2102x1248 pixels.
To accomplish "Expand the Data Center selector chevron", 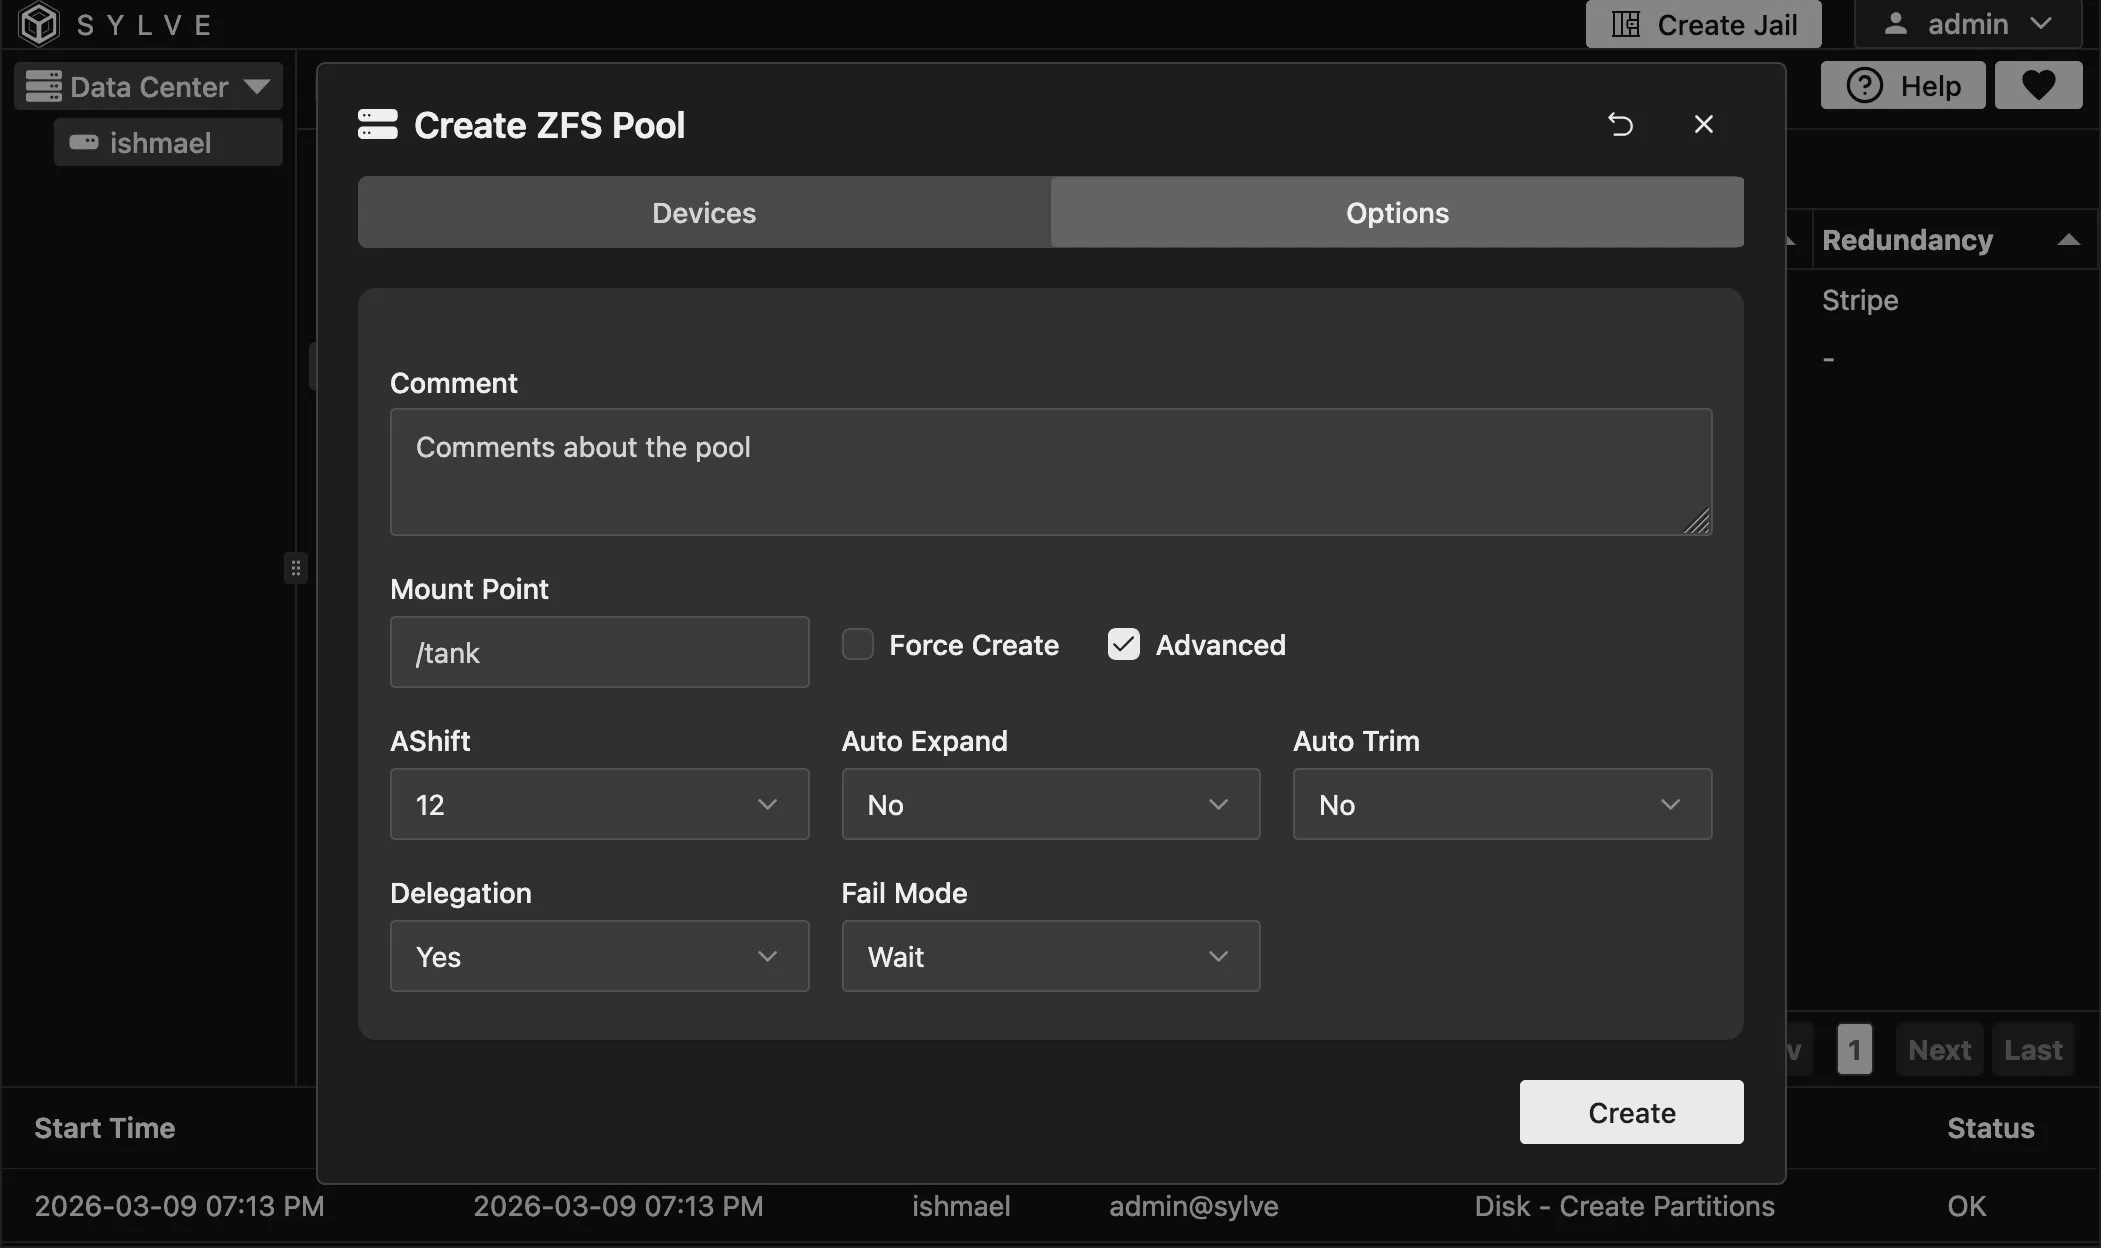I will (x=259, y=86).
